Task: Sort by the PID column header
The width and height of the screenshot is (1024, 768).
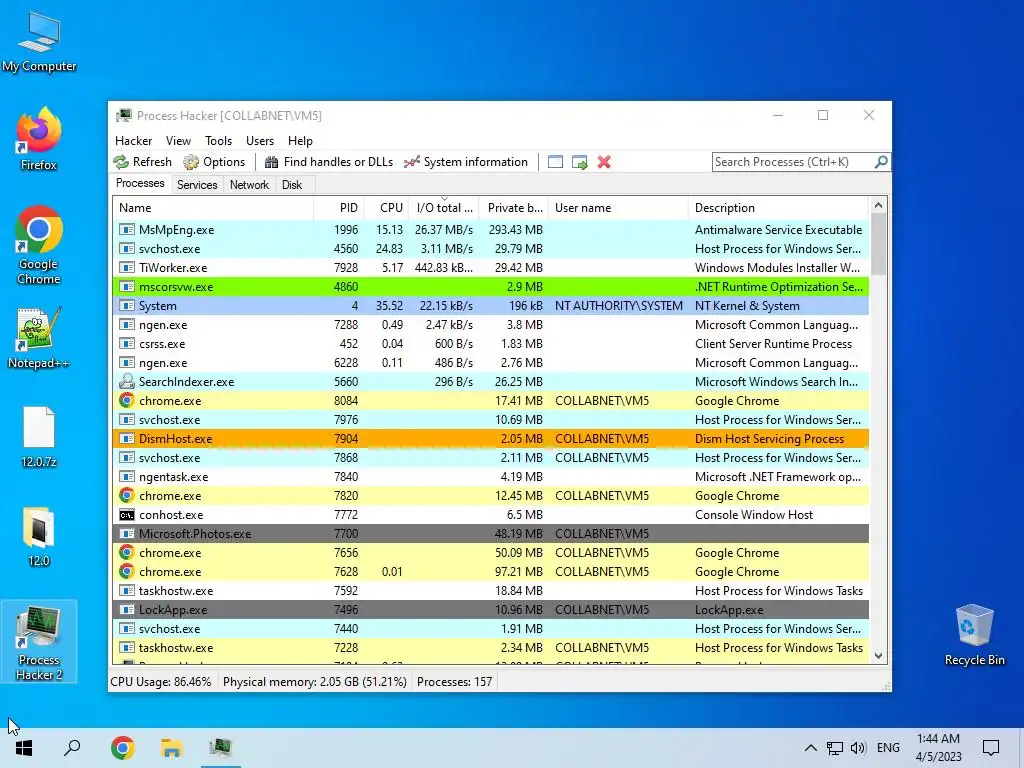Action: [x=339, y=208]
